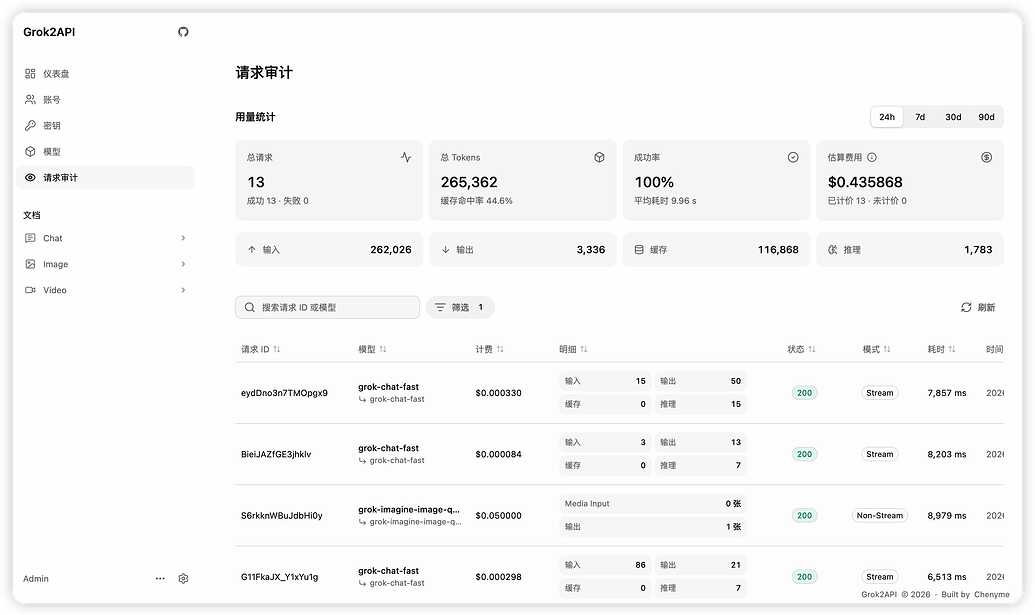Sort table by 请求 ID column
1035x615 pixels.
pos(261,349)
